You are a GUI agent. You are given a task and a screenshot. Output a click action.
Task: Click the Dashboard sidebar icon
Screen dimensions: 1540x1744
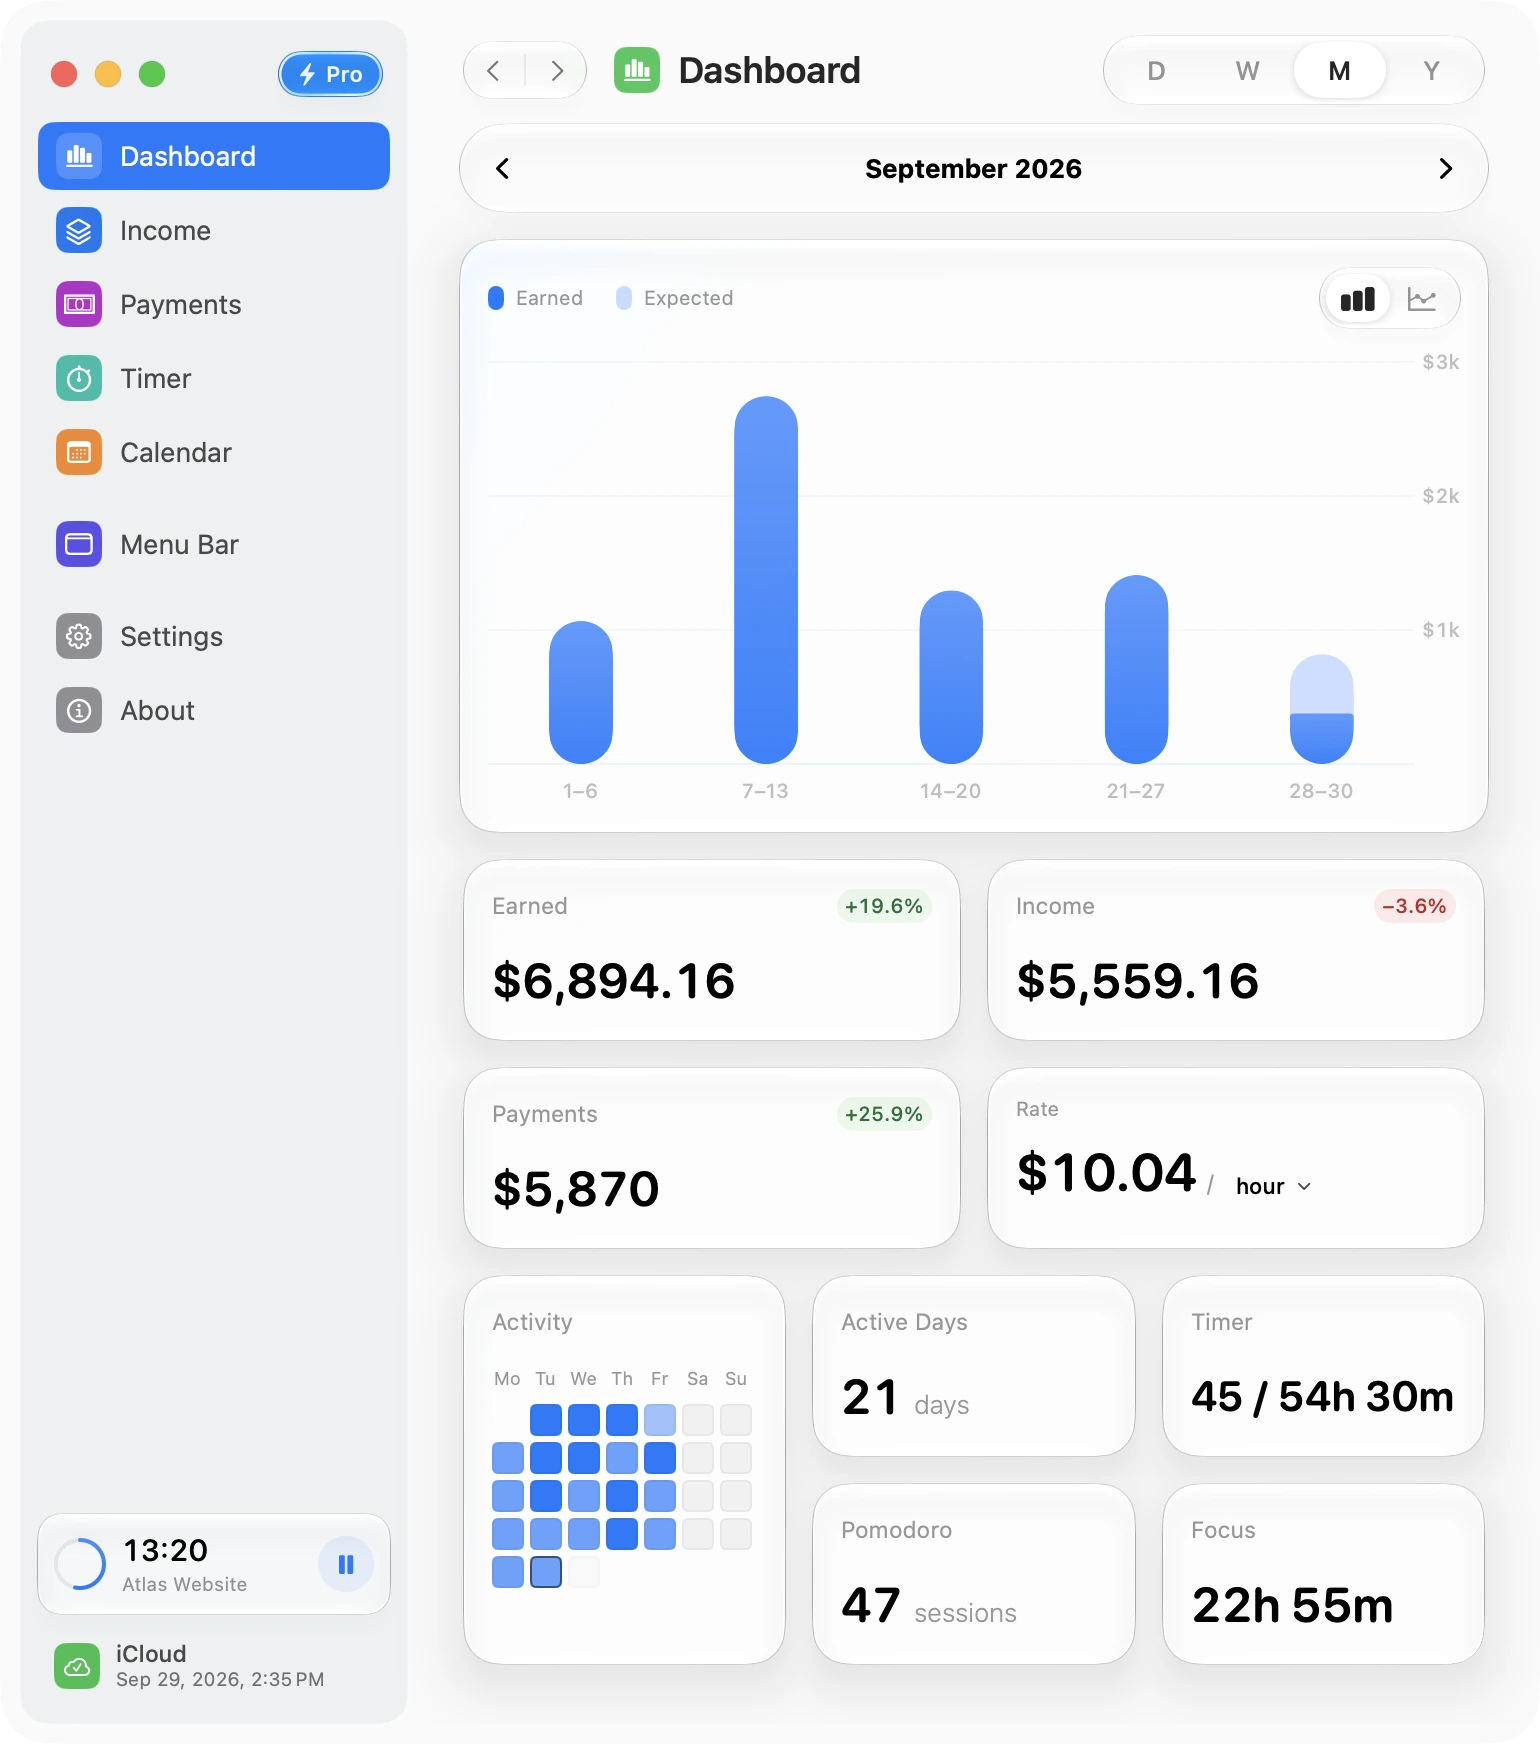tap(79, 157)
